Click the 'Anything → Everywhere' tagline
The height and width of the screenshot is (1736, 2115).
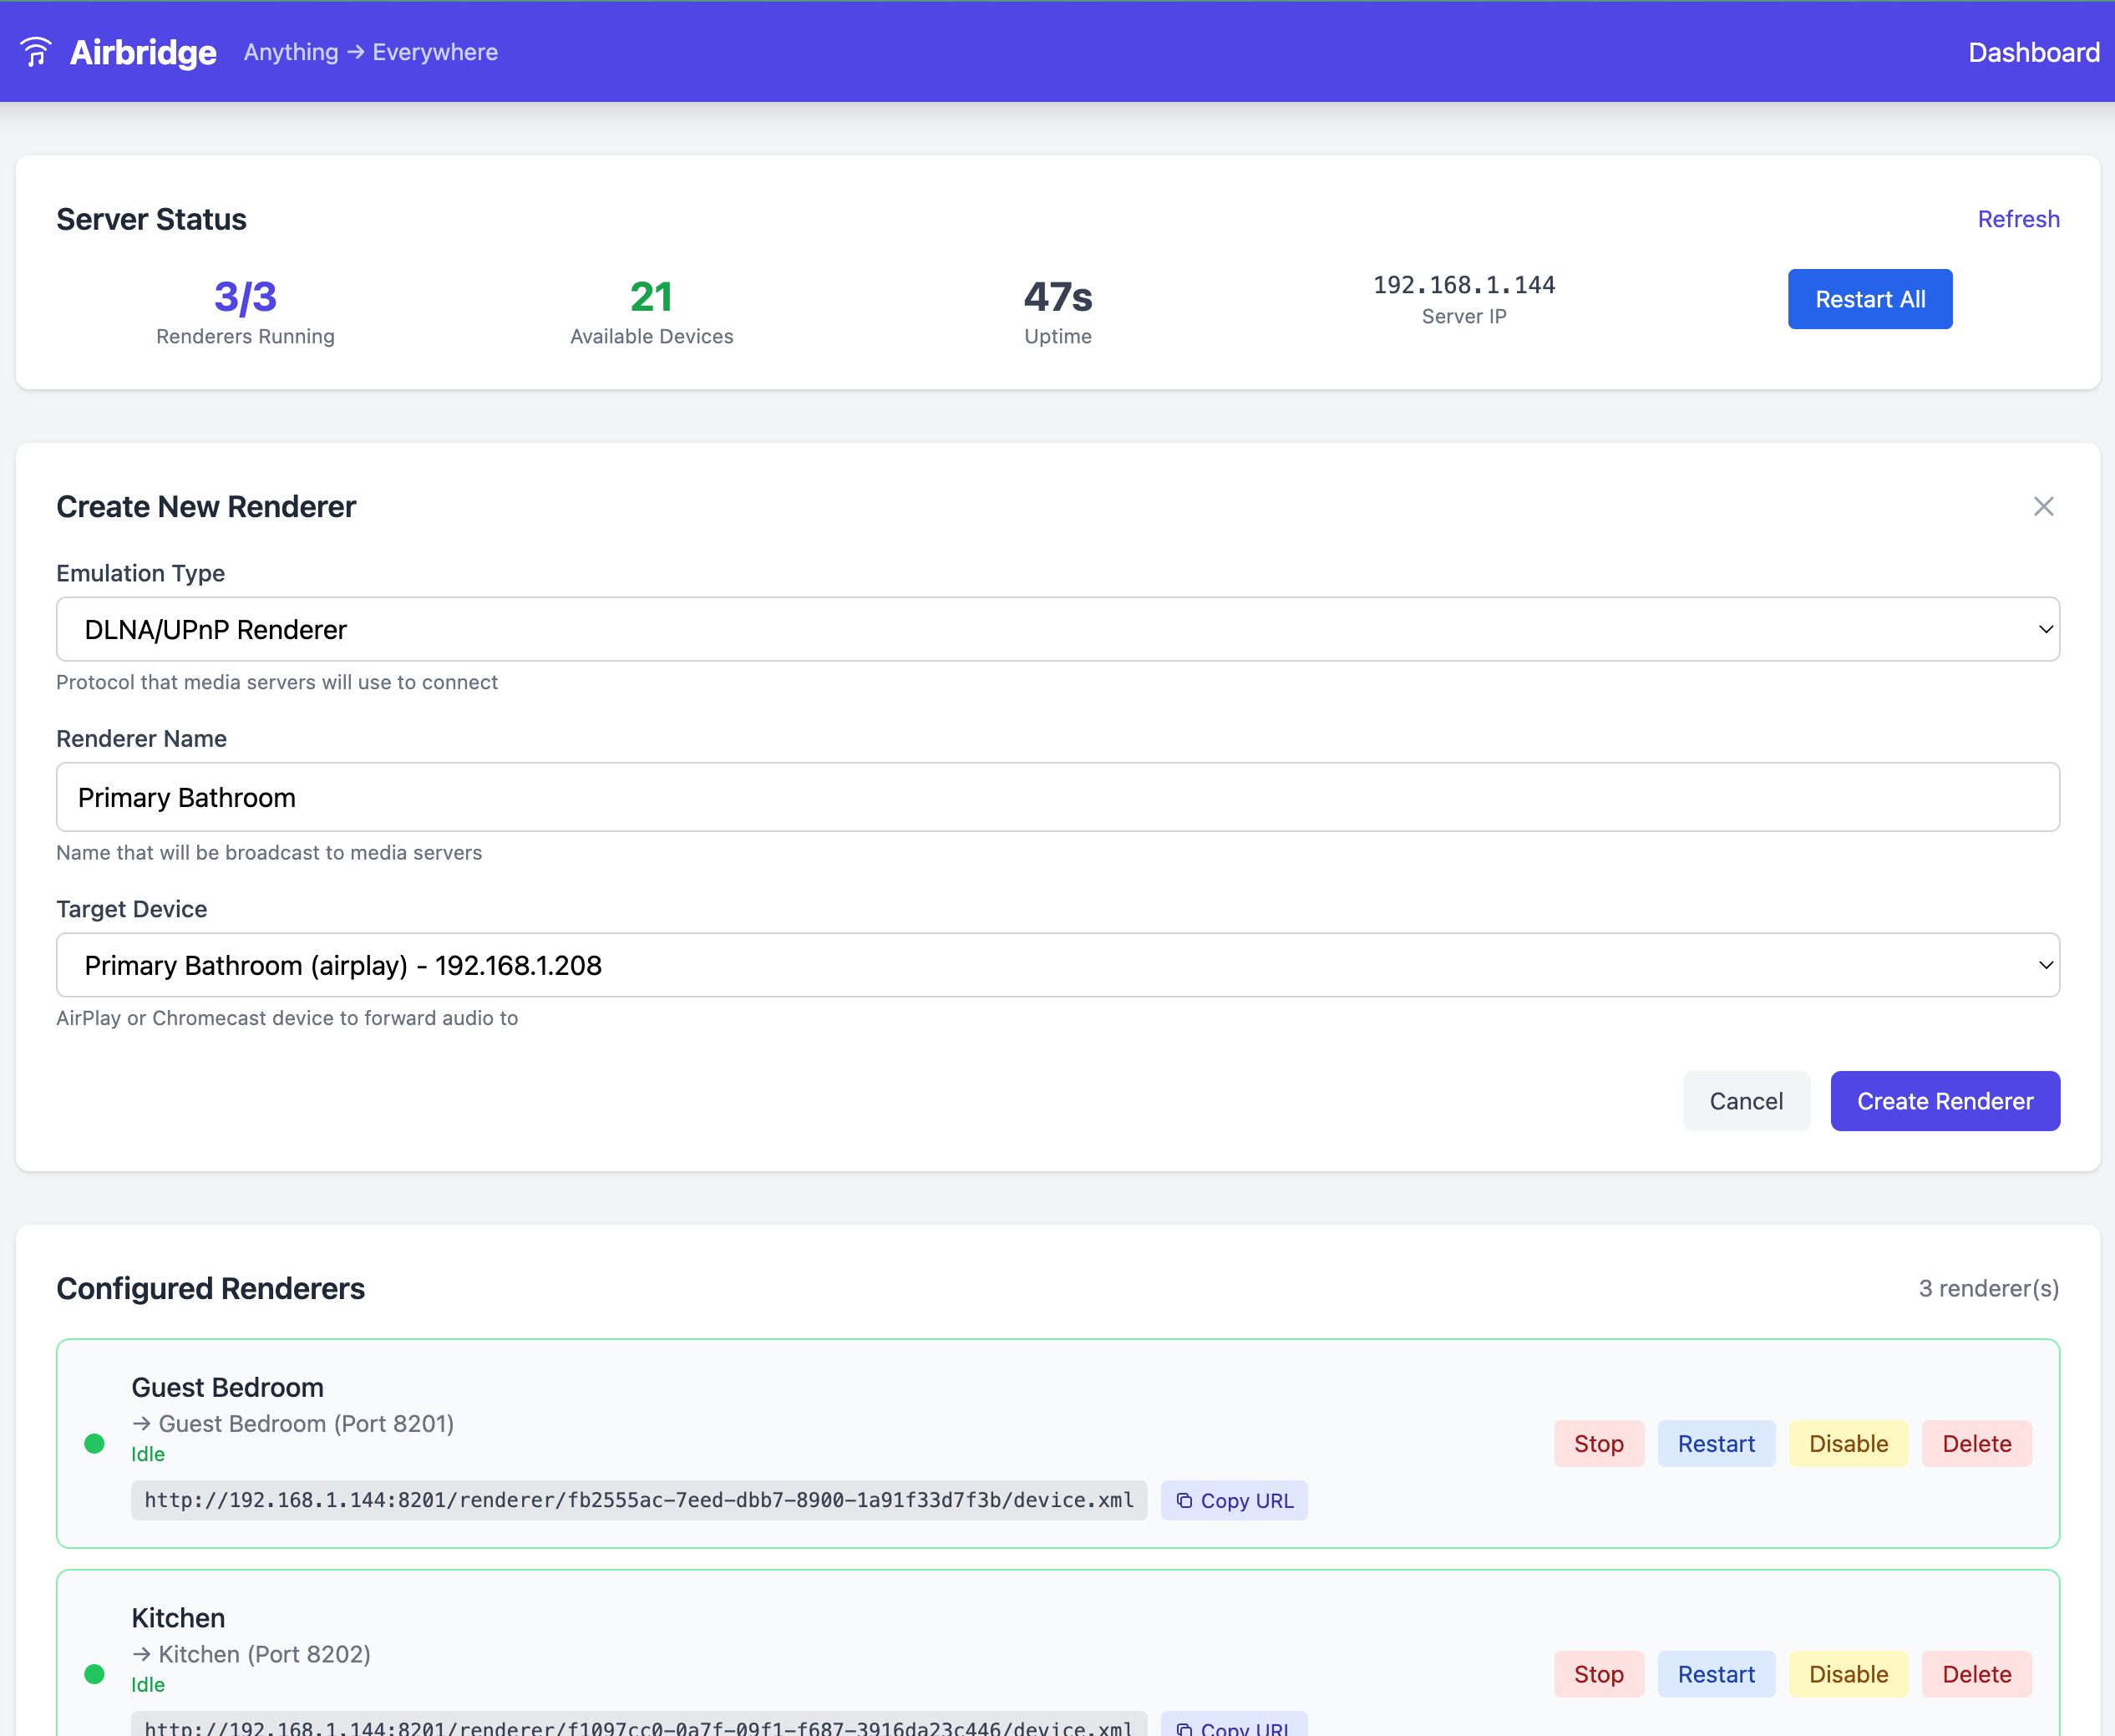coord(371,52)
